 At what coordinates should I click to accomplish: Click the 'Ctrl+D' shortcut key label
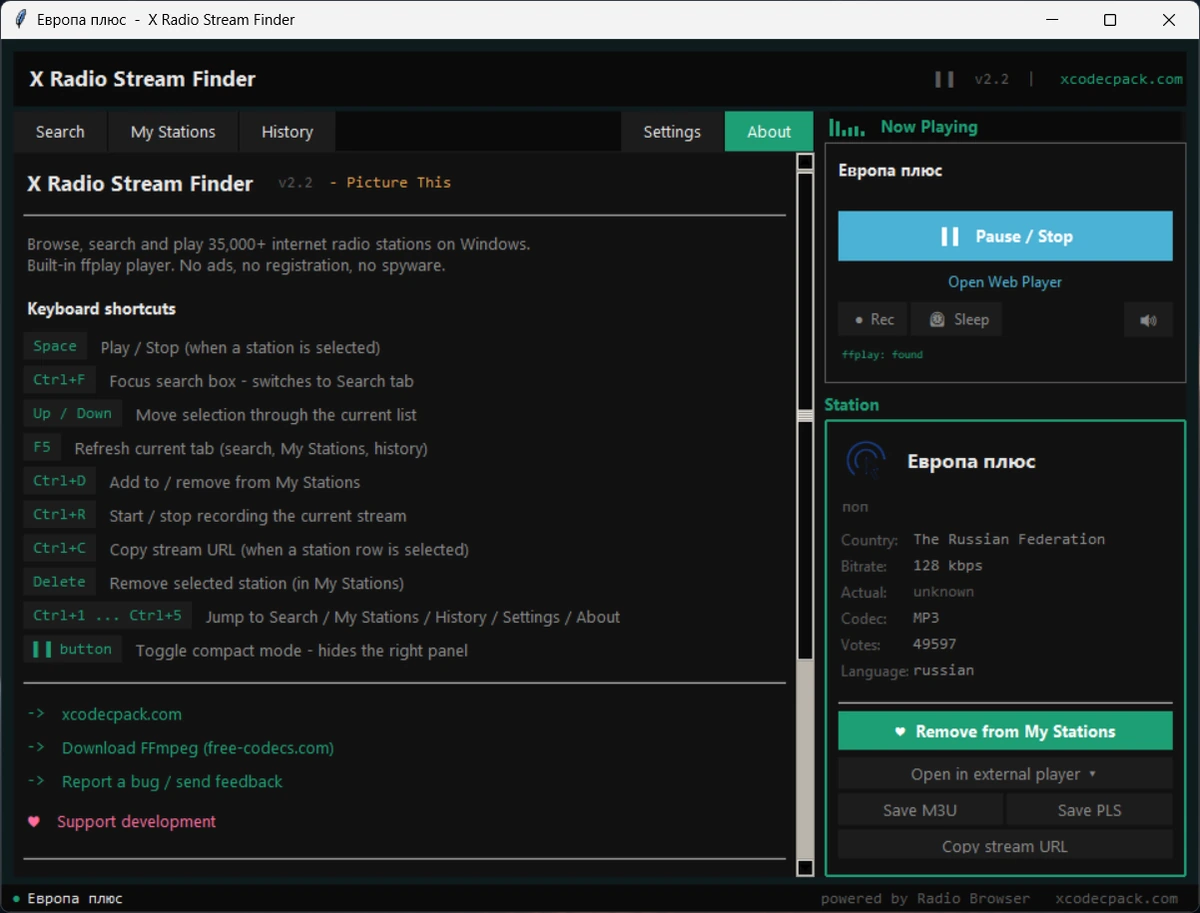59,481
